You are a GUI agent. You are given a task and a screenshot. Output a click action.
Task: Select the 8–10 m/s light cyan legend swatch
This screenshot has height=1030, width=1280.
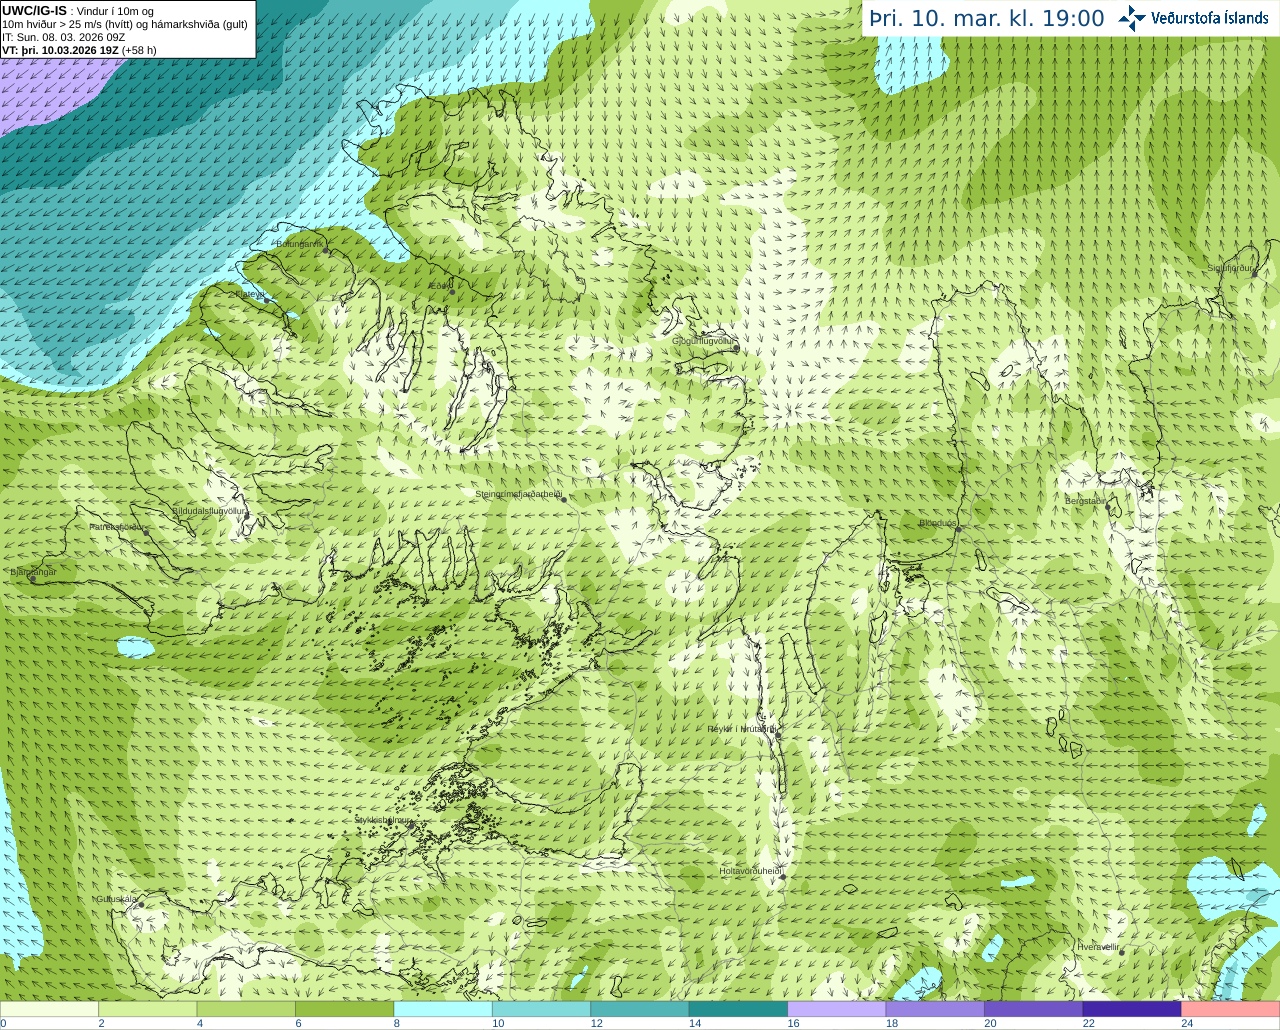click(443, 1009)
